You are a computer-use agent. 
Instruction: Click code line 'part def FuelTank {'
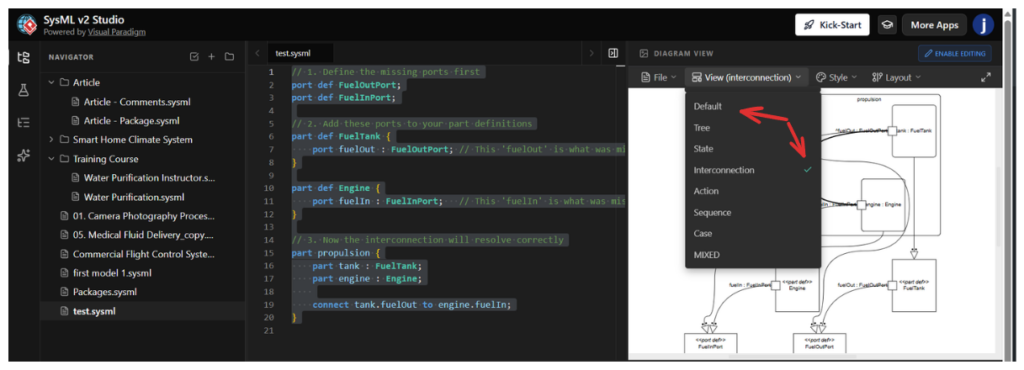pos(340,136)
